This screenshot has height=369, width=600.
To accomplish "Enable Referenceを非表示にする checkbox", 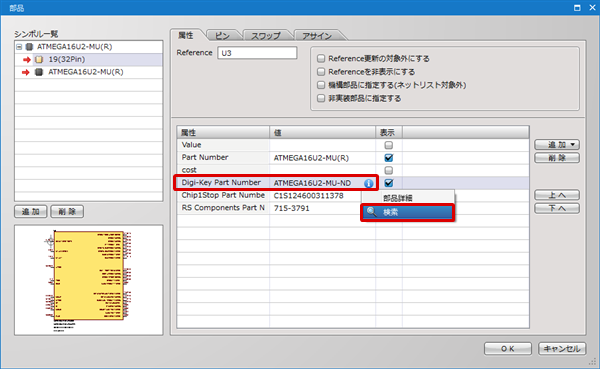I will [321, 72].
